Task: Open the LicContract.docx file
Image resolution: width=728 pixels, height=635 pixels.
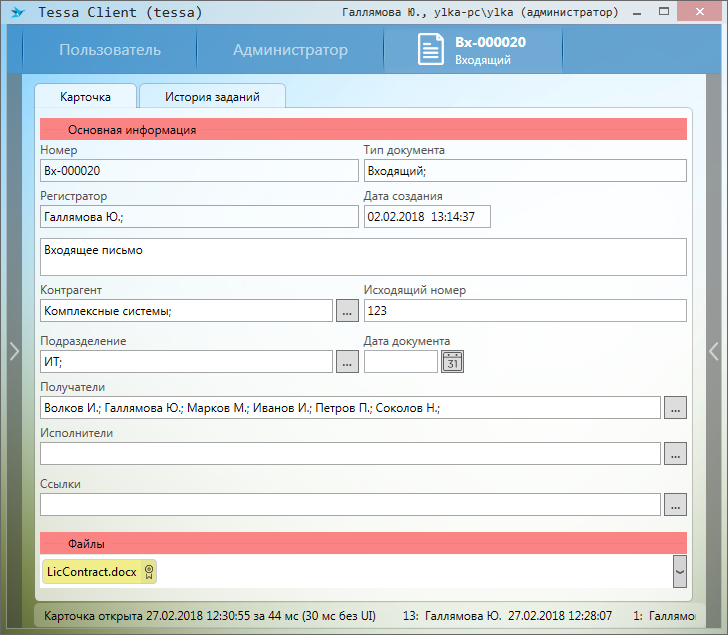Action: (x=92, y=572)
